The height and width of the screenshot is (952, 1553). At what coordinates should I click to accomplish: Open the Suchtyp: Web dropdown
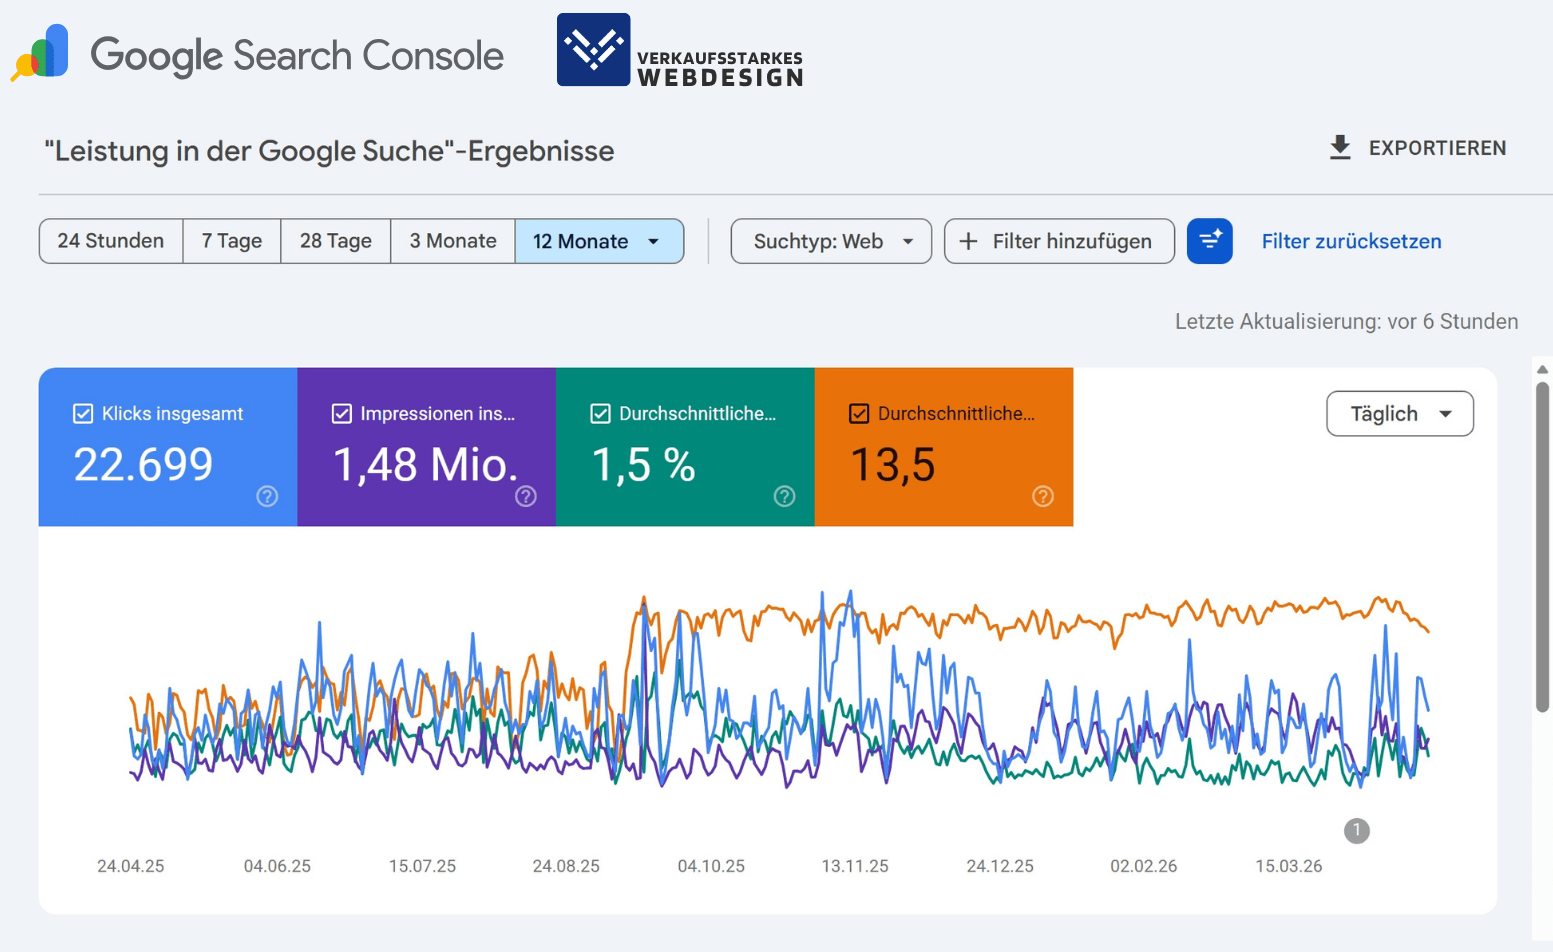830,241
